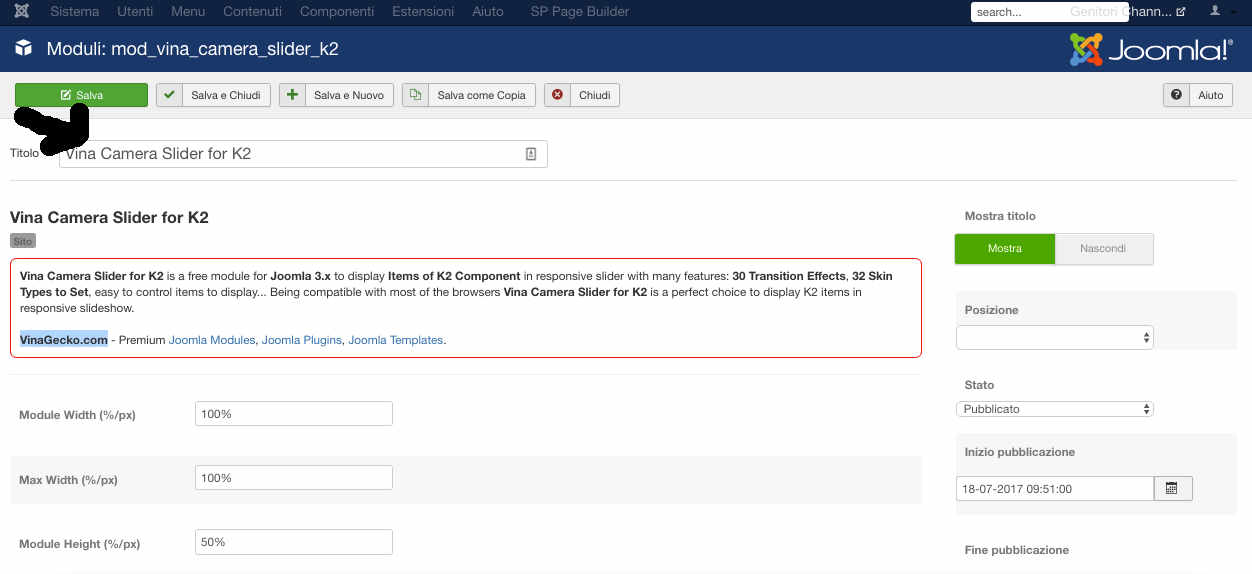Open the user account icon menu
Image resolution: width=1252 pixels, height=574 pixels.
(x=1217, y=12)
